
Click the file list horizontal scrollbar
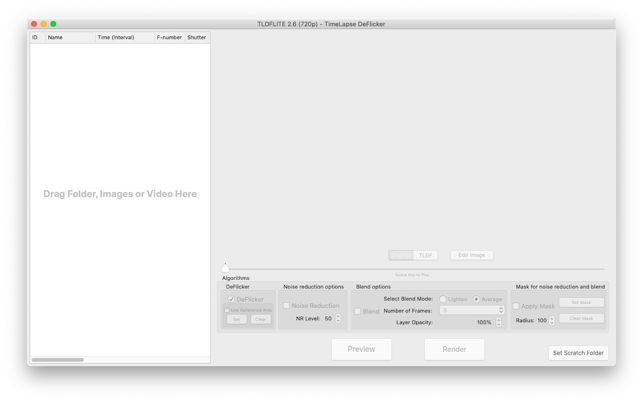[58, 360]
